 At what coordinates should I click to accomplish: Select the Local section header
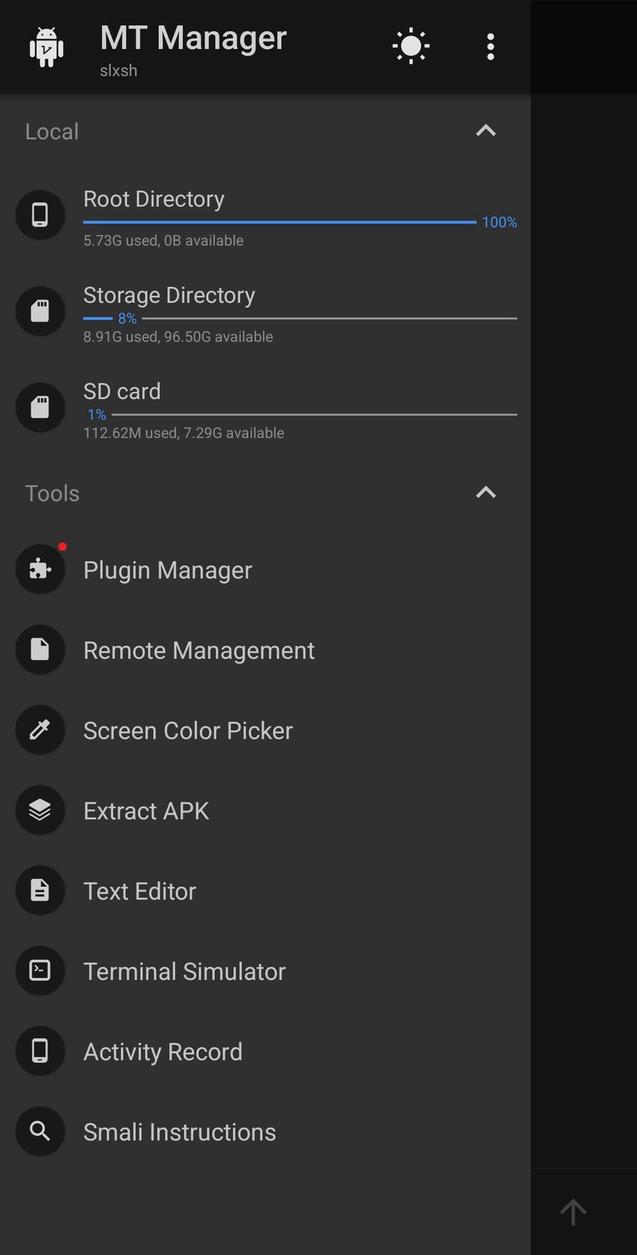tap(51, 131)
